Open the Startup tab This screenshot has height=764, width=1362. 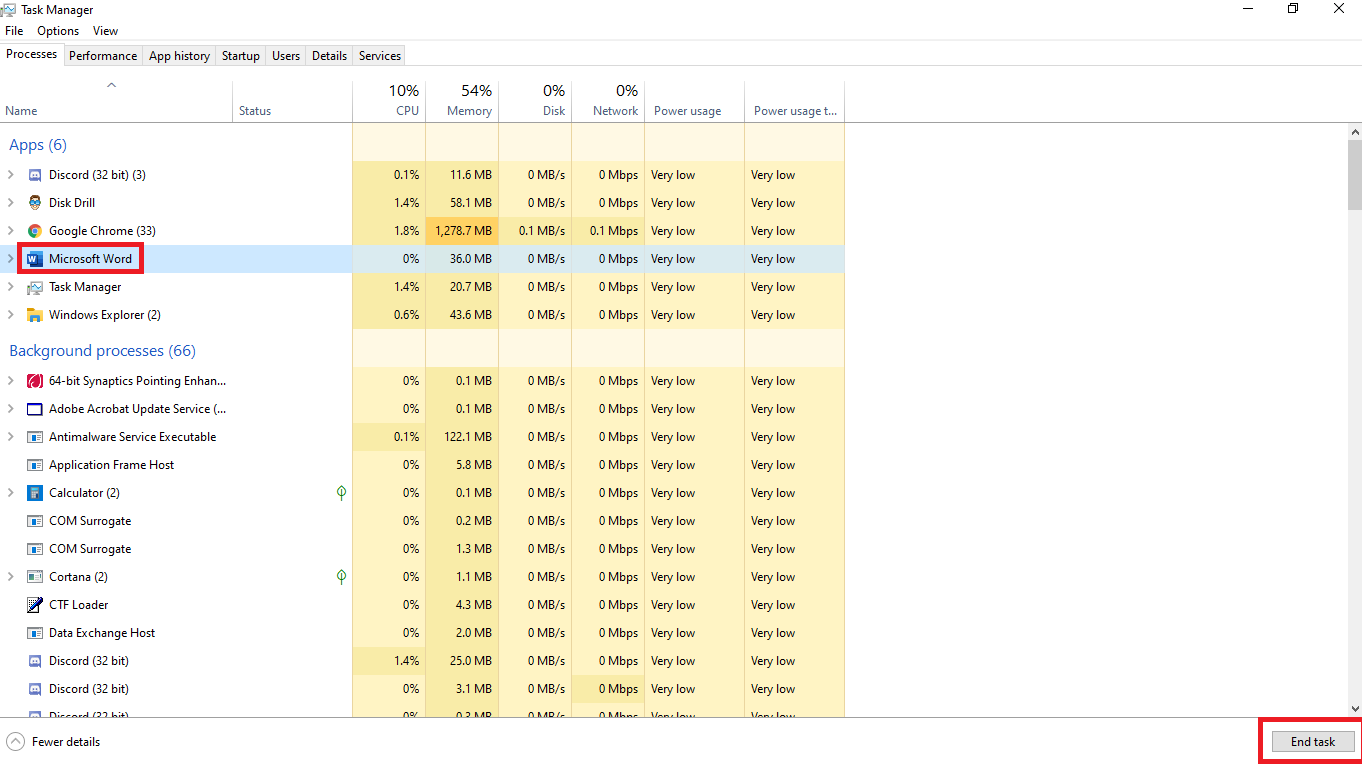(x=240, y=56)
